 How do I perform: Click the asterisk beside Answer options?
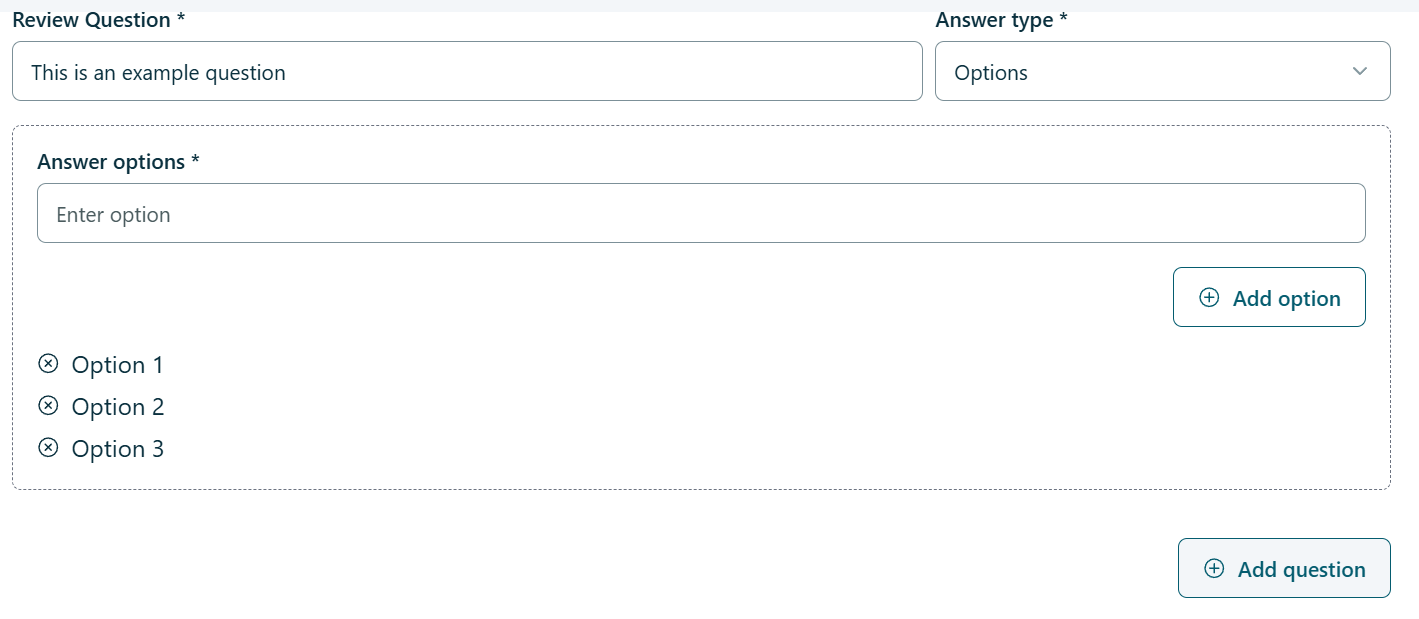196,161
